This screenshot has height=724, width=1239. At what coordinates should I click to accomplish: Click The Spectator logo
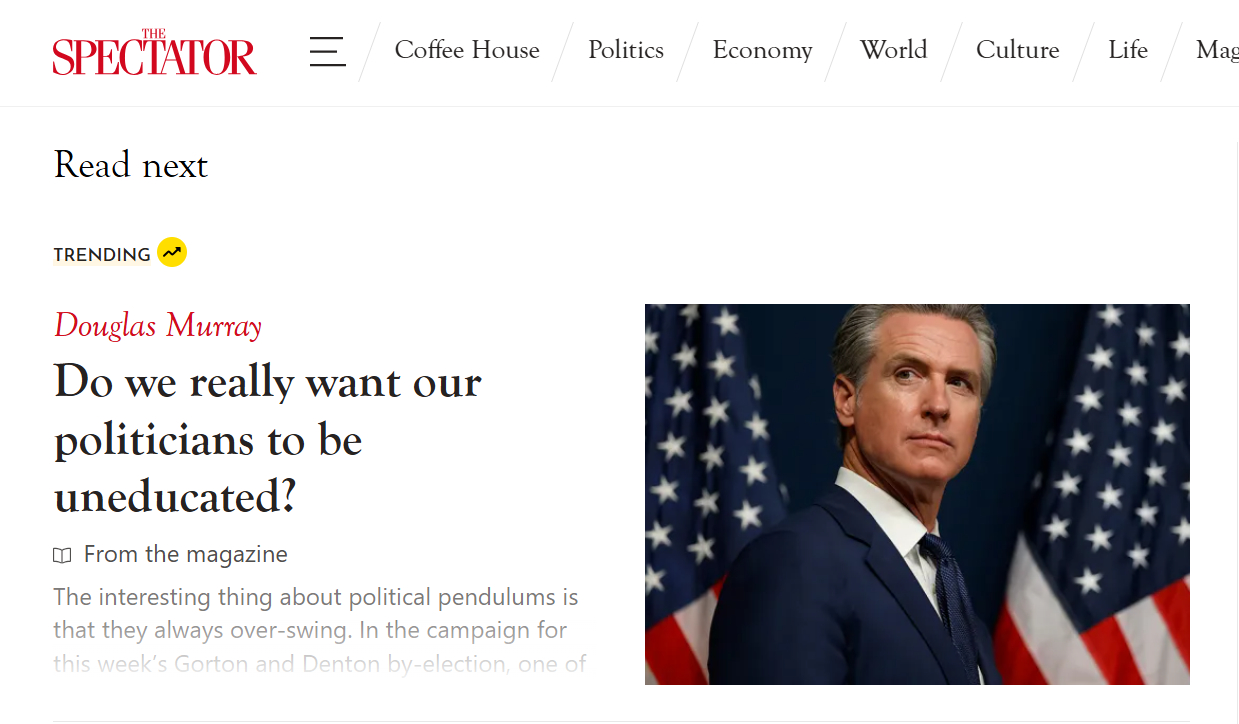[155, 53]
